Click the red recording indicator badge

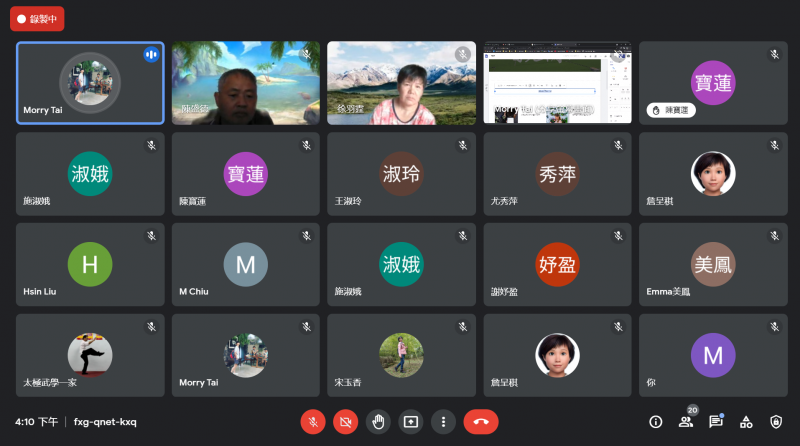tap(37, 19)
